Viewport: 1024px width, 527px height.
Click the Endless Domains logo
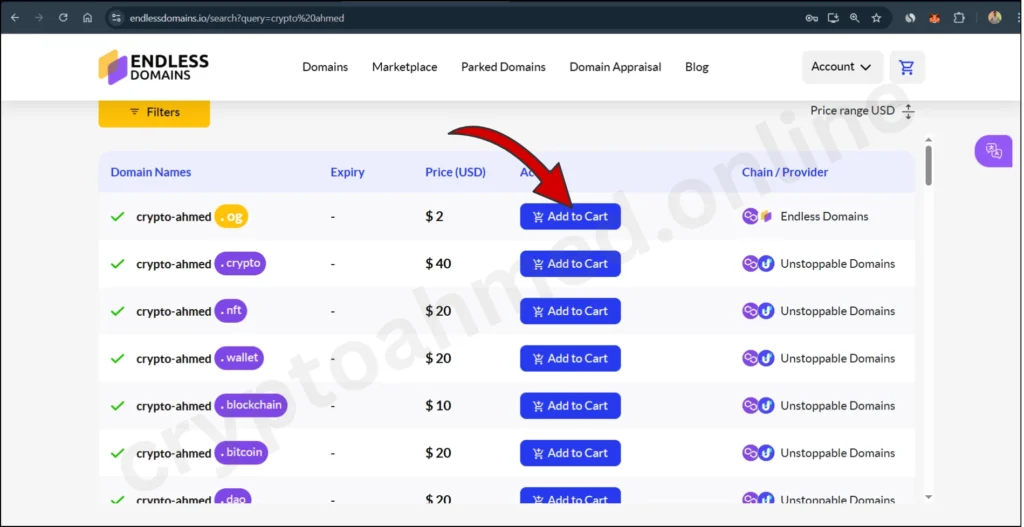click(154, 67)
